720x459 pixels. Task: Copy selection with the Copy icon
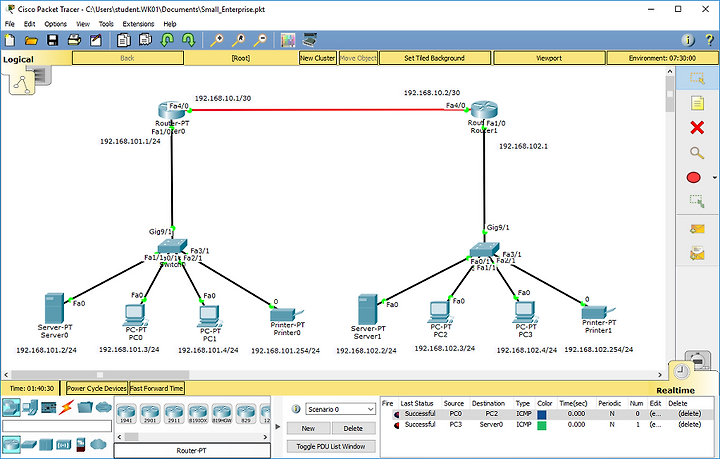(x=123, y=40)
